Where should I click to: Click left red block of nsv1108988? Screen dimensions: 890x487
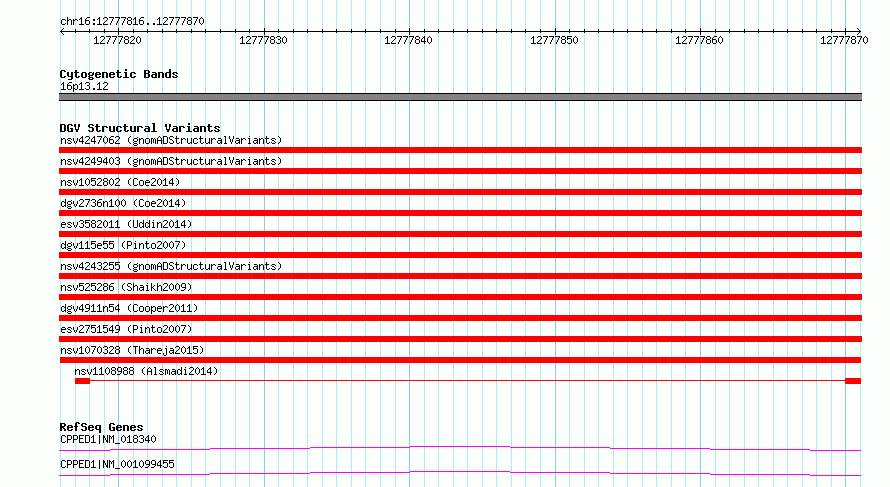[x=82, y=381]
